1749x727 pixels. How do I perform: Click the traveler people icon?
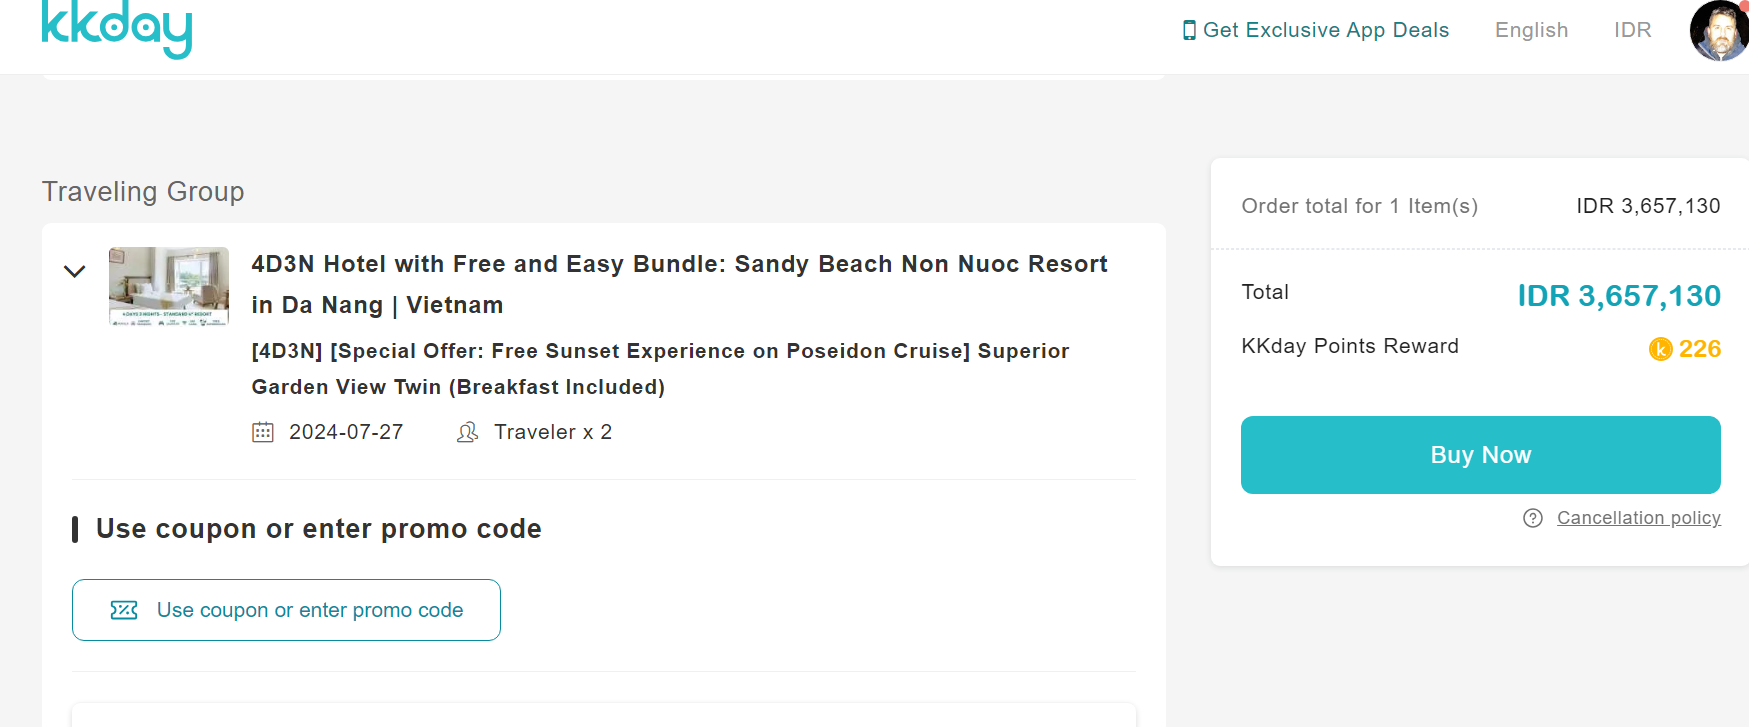pos(467,432)
